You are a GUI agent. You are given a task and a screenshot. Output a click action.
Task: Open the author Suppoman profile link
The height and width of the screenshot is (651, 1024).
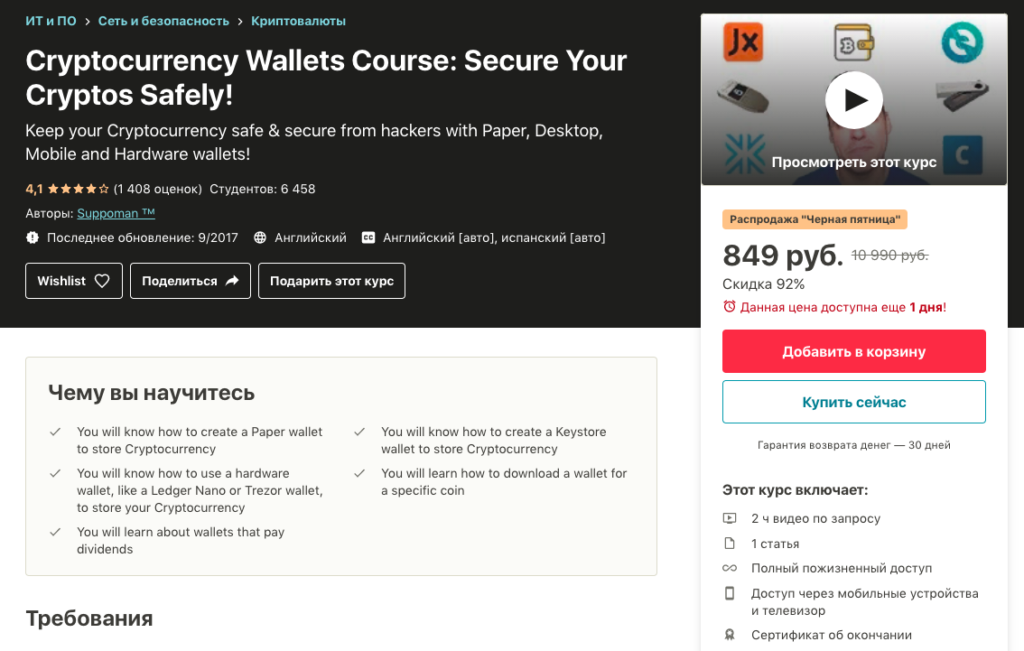(x=116, y=213)
